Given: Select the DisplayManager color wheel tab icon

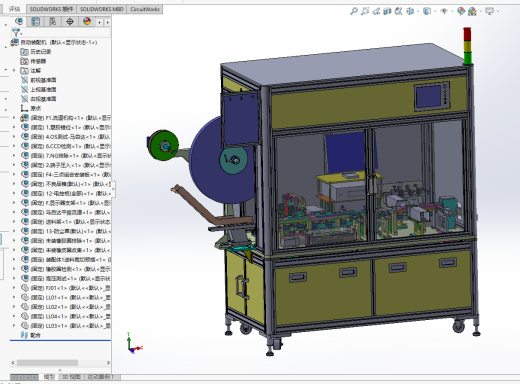Looking at the screenshot, I should 87,22.
